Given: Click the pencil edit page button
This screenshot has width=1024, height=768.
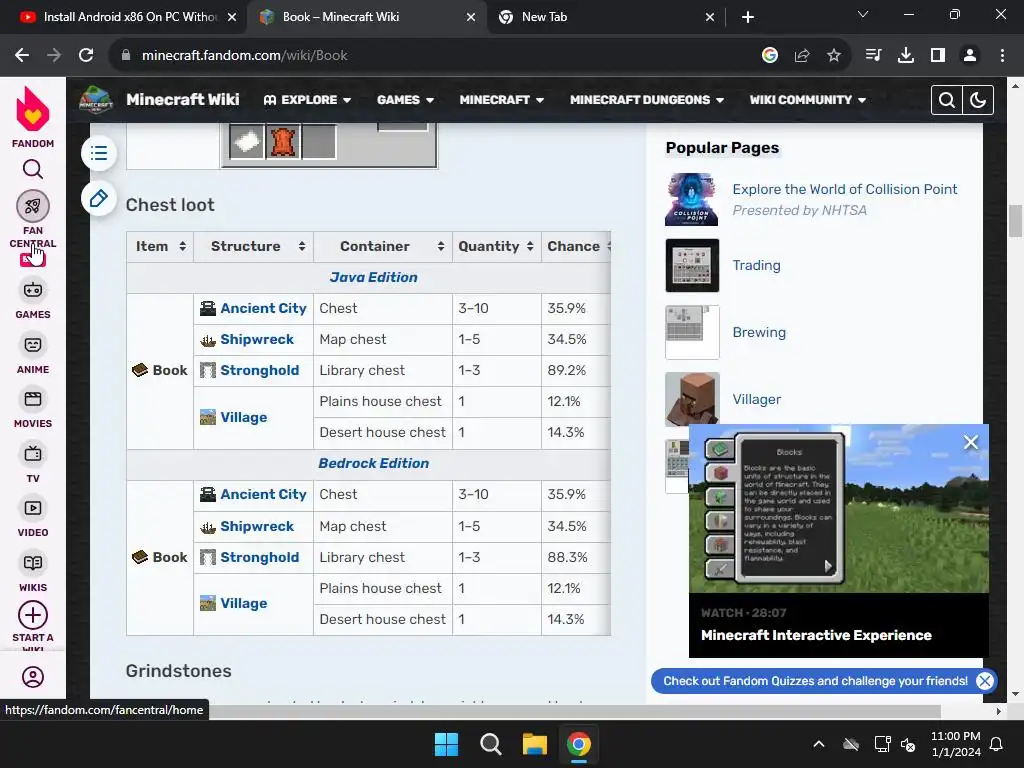Looking at the screenshot, I should click(x=99, y=199).
